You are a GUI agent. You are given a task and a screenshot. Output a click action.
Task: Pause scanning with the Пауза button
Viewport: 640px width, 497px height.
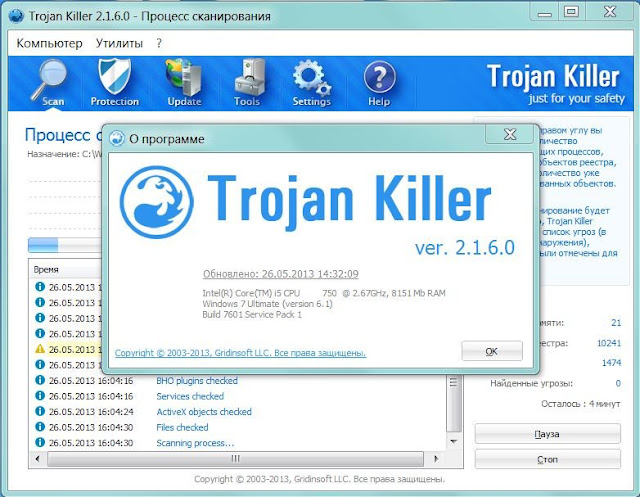coord(547,434)
